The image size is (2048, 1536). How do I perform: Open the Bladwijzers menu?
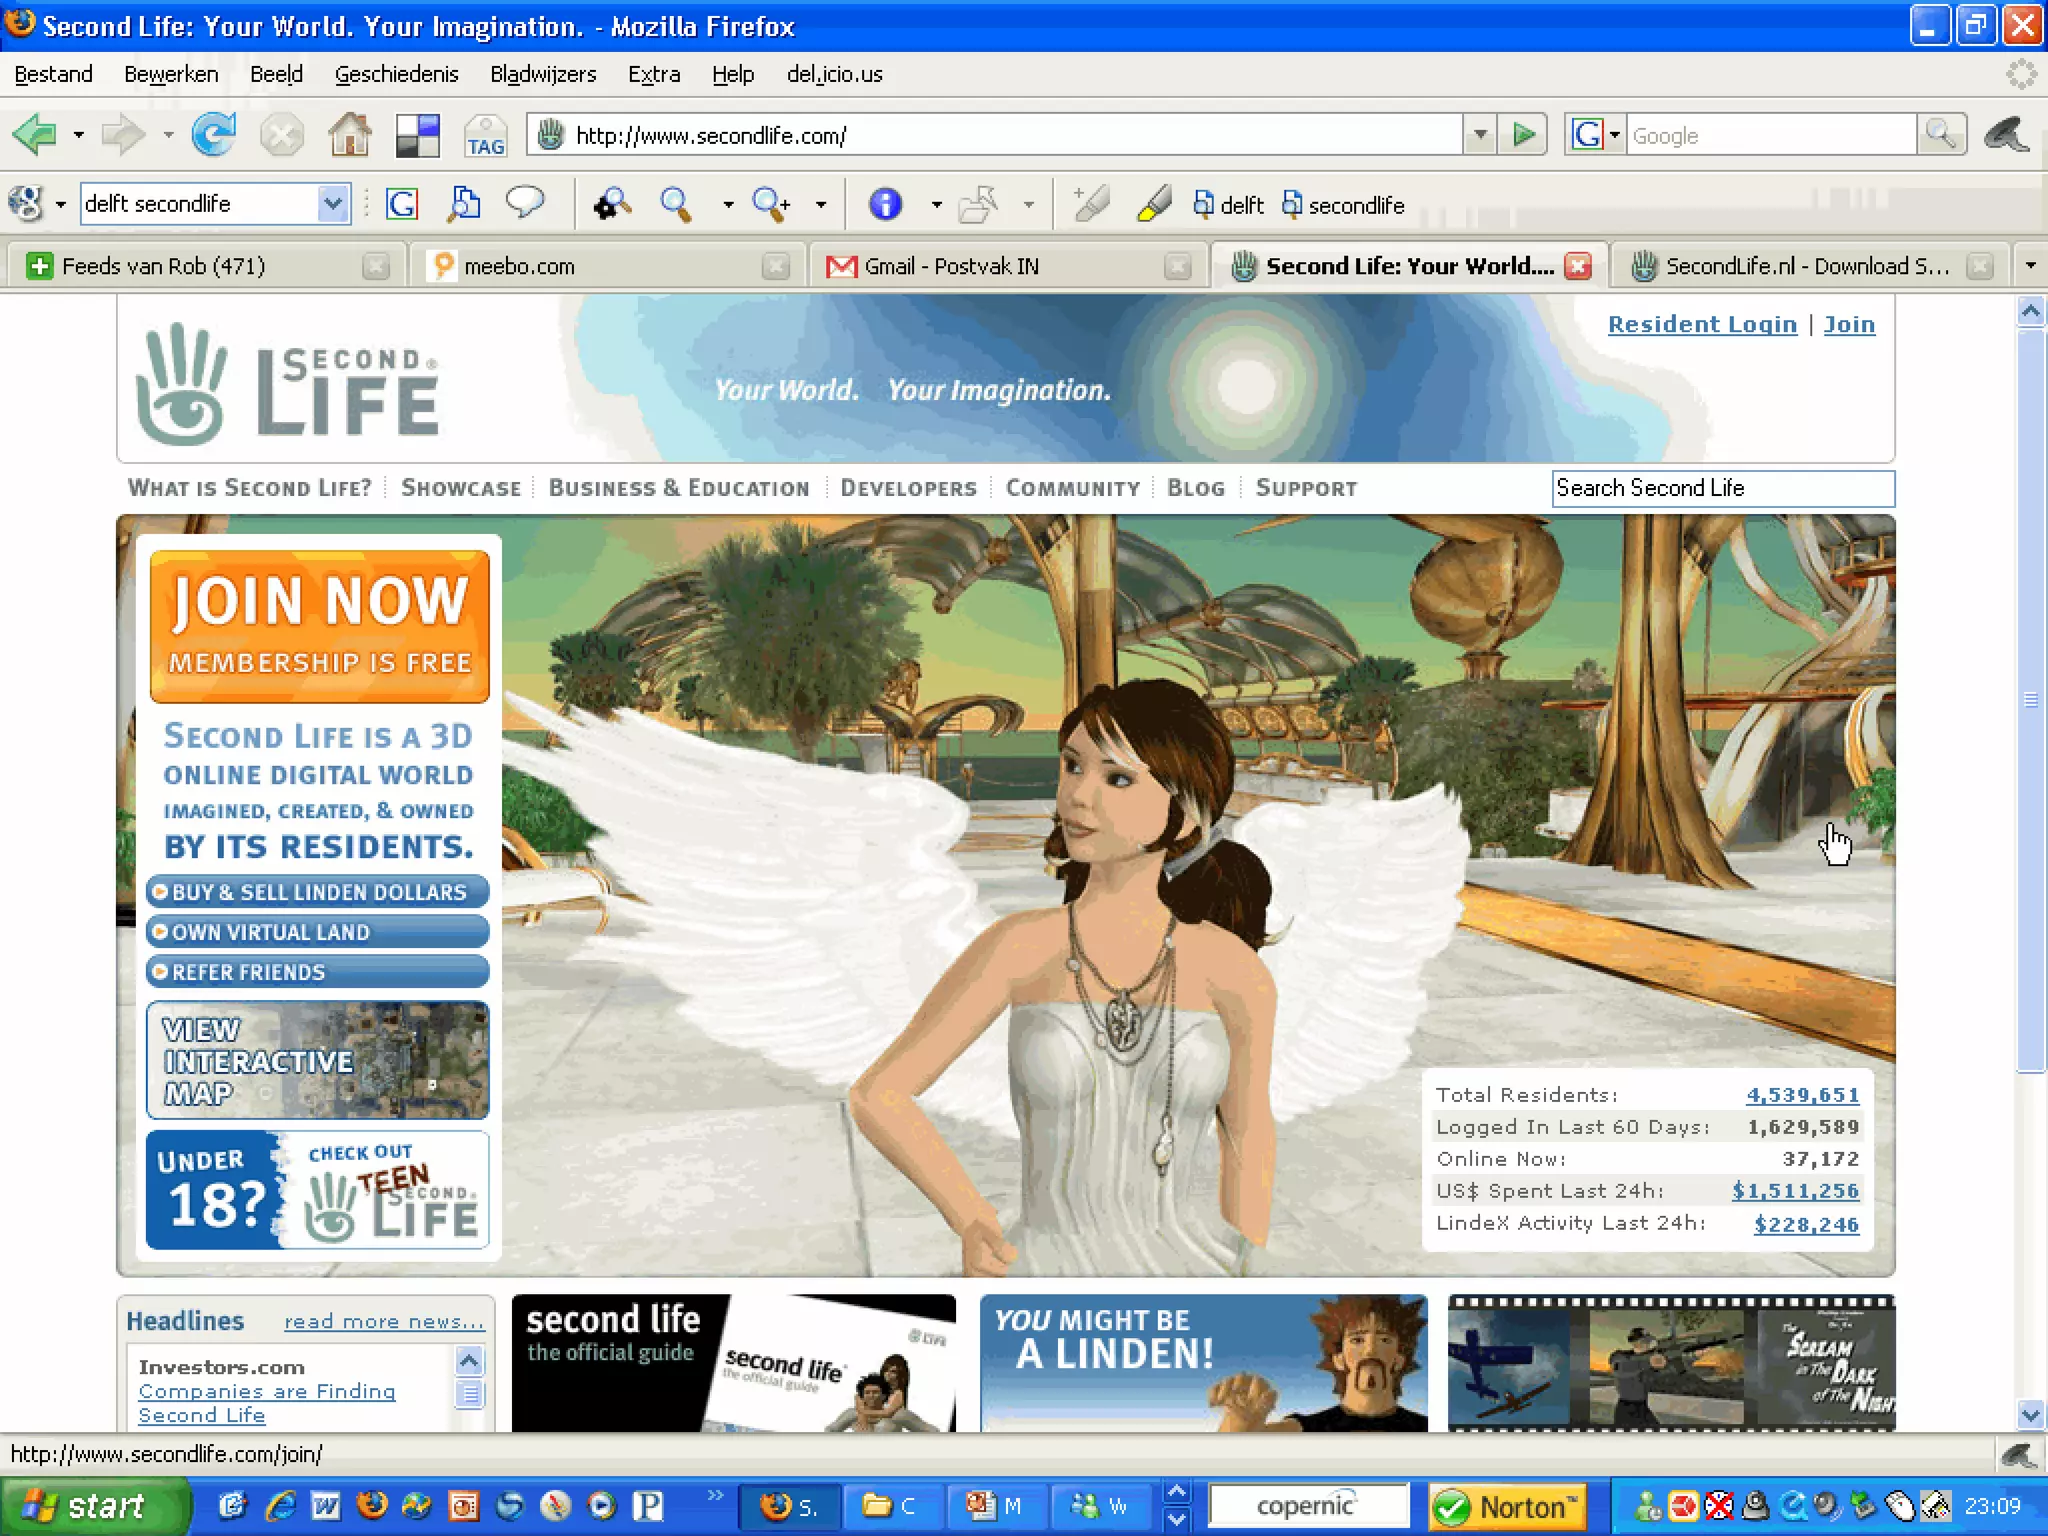543,74
